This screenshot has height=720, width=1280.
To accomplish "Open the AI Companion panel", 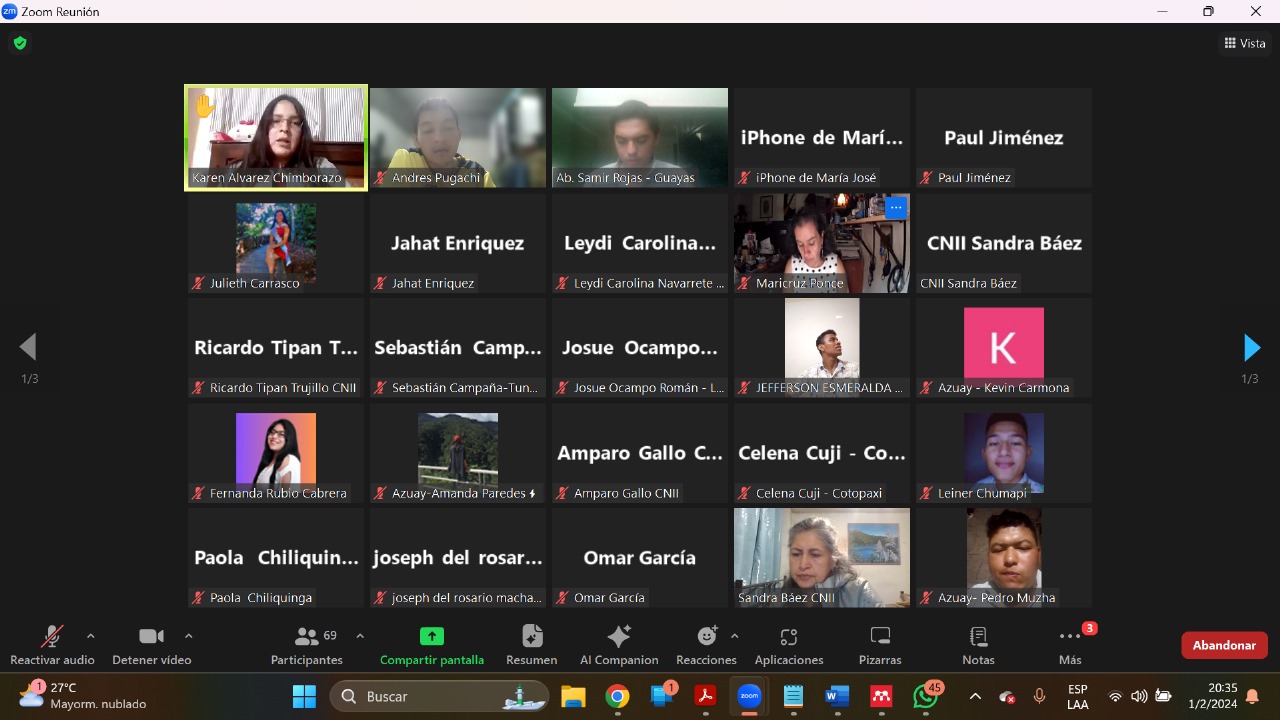I will click(x=619, y=645).
